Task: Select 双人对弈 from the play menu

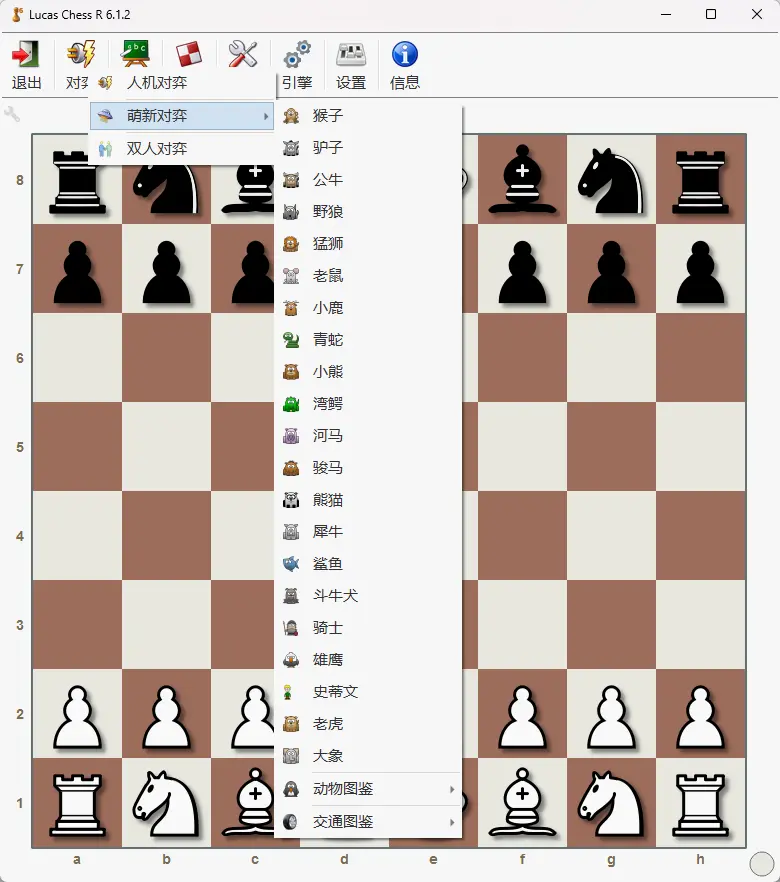Action: pyautogui.click(x=182, y=148)
